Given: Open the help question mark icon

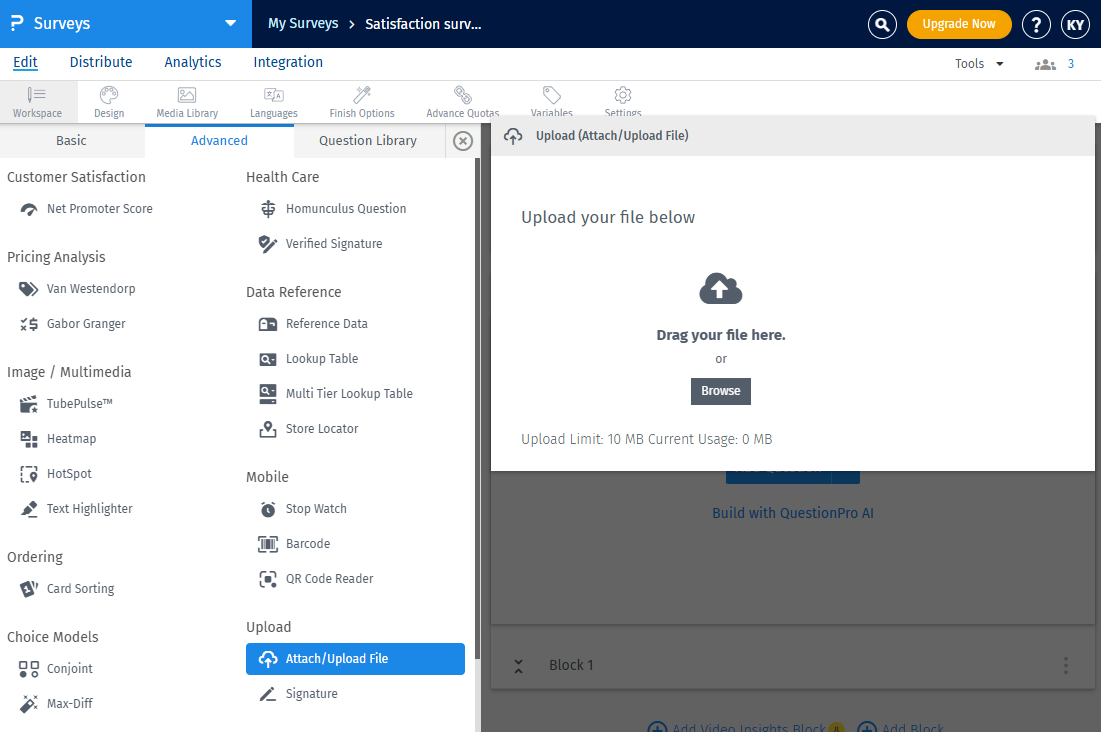Looking at the screenshot, I should (1036, 24).
